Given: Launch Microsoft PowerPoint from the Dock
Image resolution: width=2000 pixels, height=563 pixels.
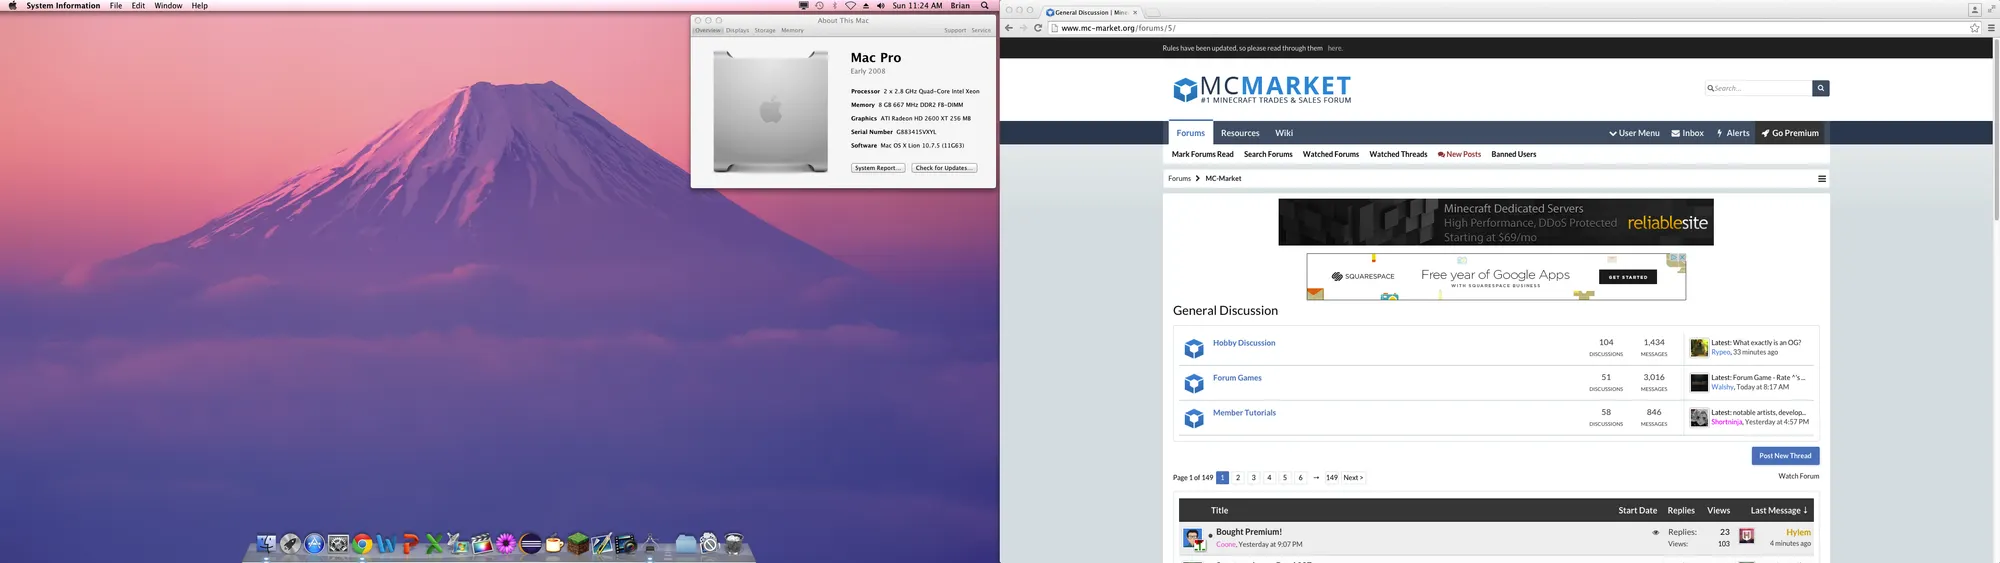Looking at the screenshot, I should tap(410, 544).
